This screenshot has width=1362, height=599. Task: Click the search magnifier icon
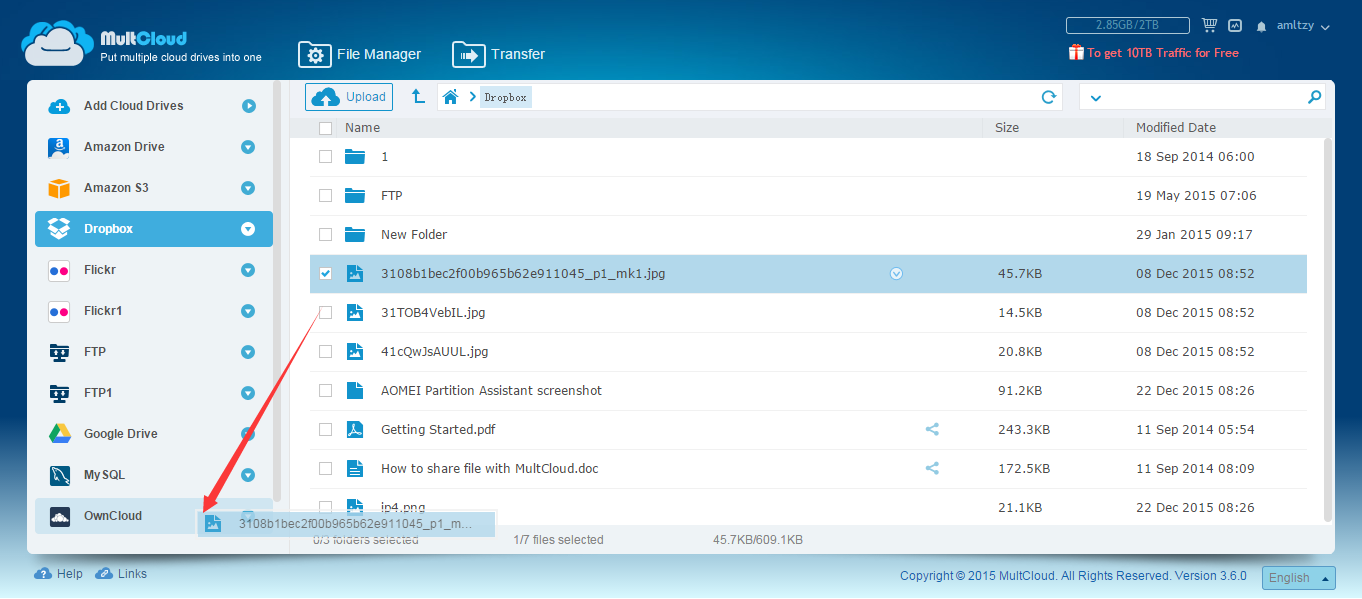[1314, 97]
